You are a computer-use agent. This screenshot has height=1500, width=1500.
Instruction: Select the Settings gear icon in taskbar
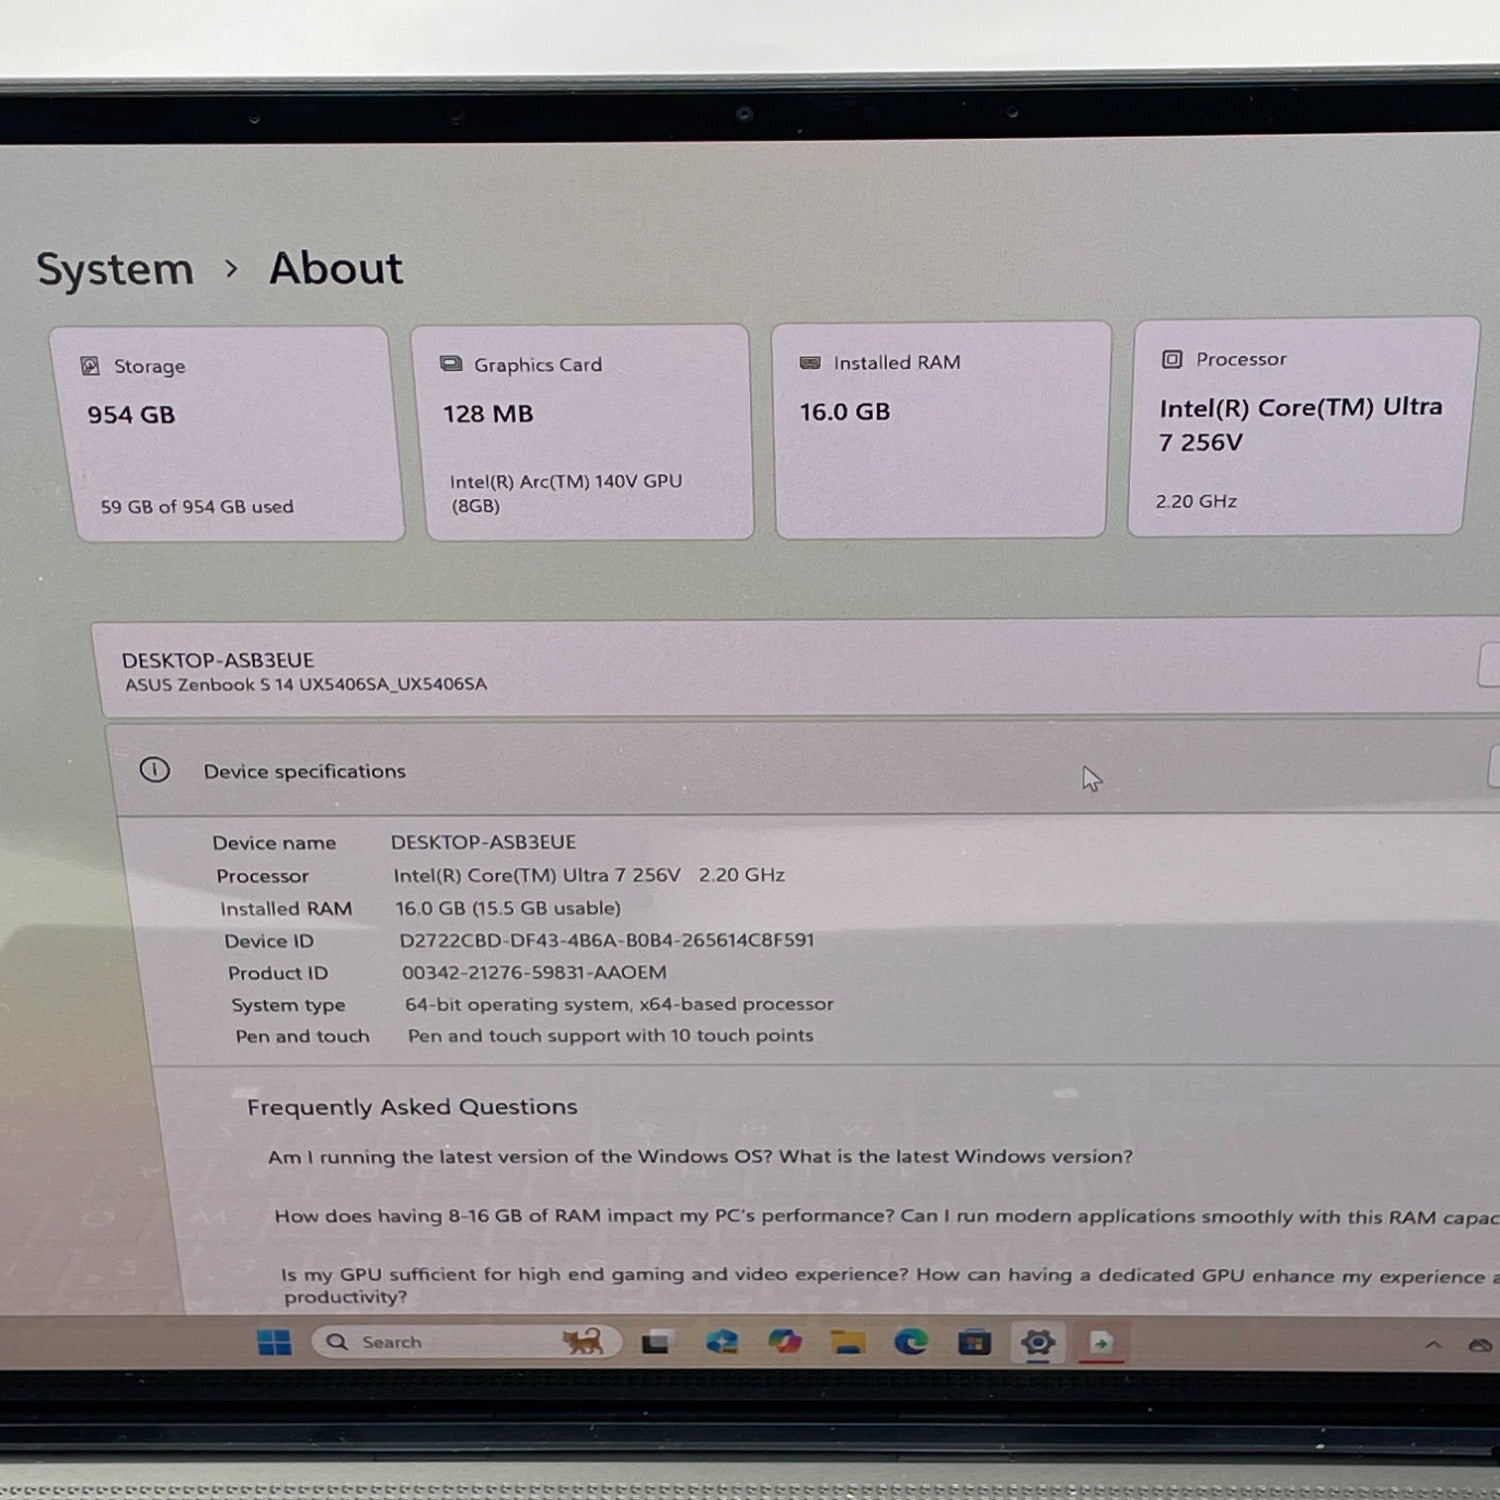point(1038,1341)
